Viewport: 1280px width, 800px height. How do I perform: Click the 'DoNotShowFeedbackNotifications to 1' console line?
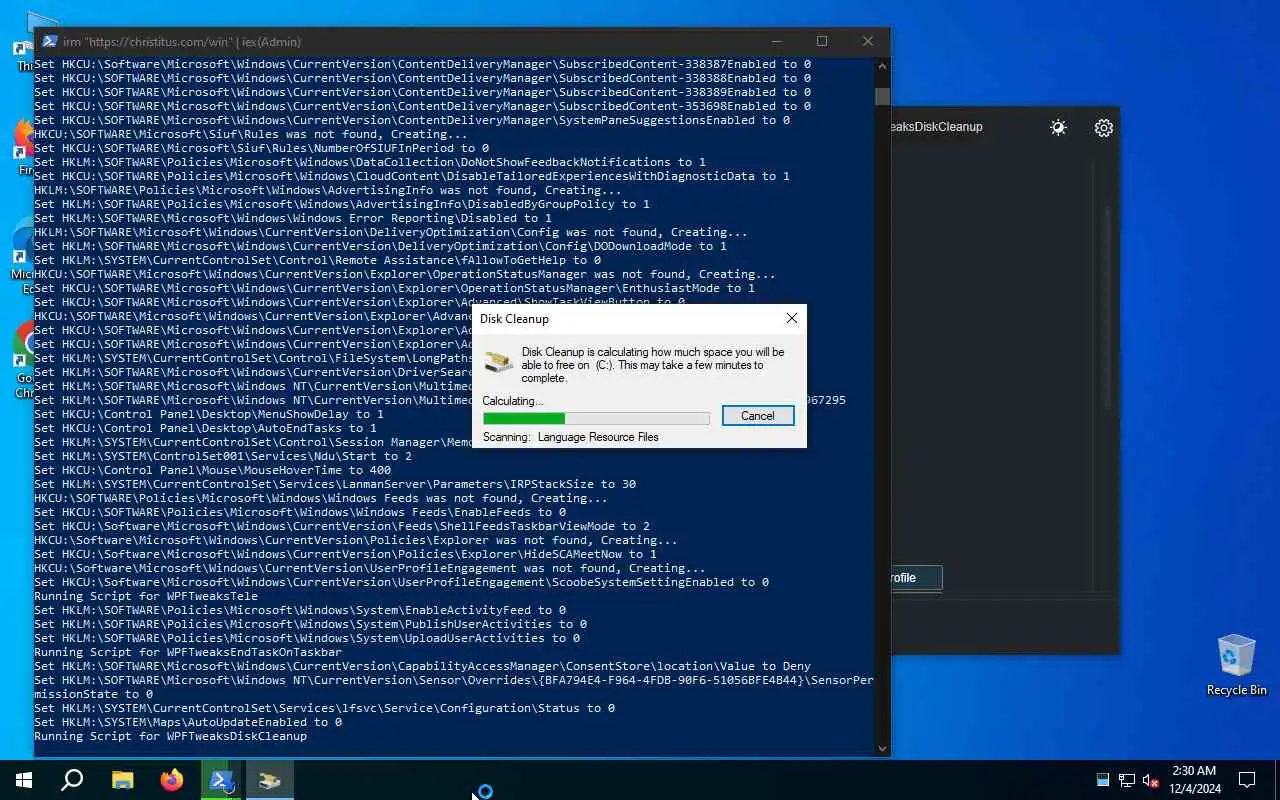(x=370, y=162)
